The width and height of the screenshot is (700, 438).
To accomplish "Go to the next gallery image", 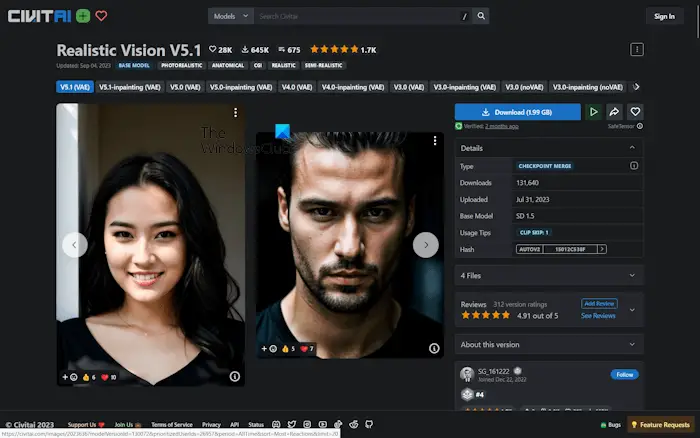I will [x=425, y=245].
